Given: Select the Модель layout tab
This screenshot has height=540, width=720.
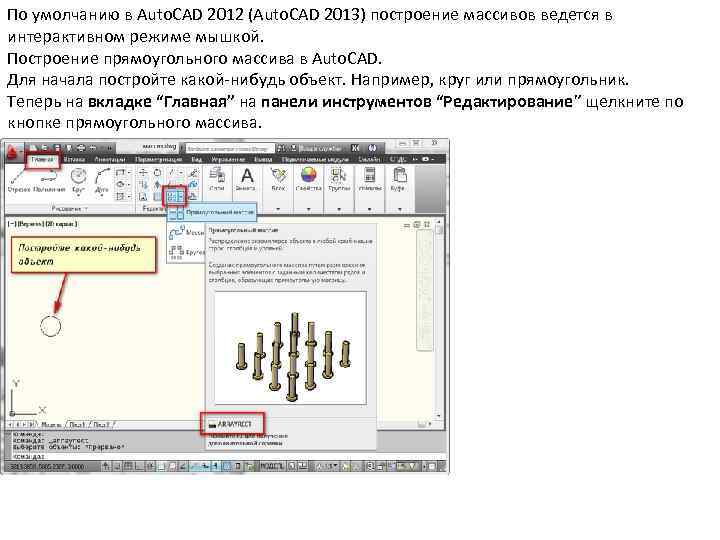Looking at the screenshot, I should pos(51,425).
